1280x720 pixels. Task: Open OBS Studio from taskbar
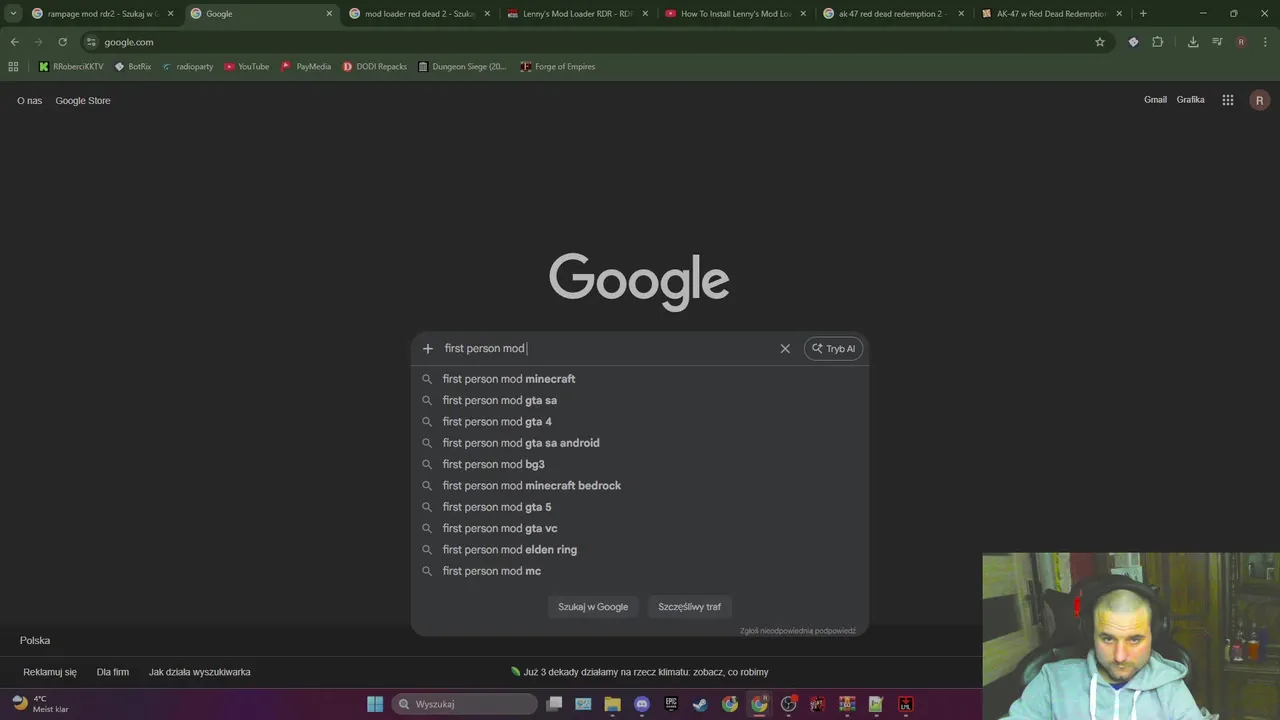[788, 704]
